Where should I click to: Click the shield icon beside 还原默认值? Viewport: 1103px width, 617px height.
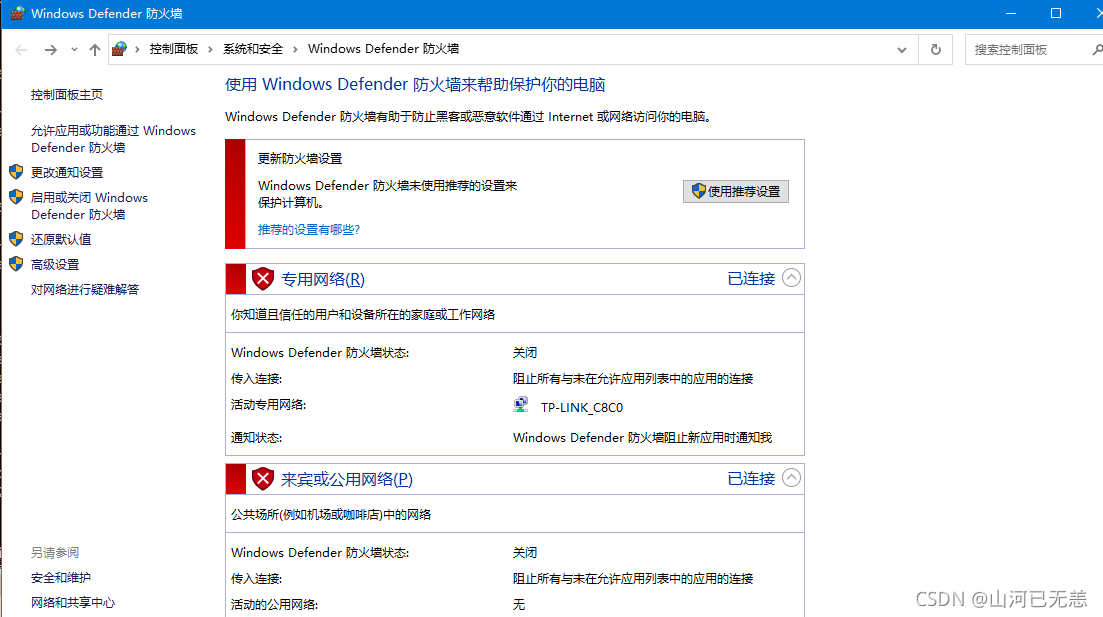pyautogui.click(x=16, y=238)
